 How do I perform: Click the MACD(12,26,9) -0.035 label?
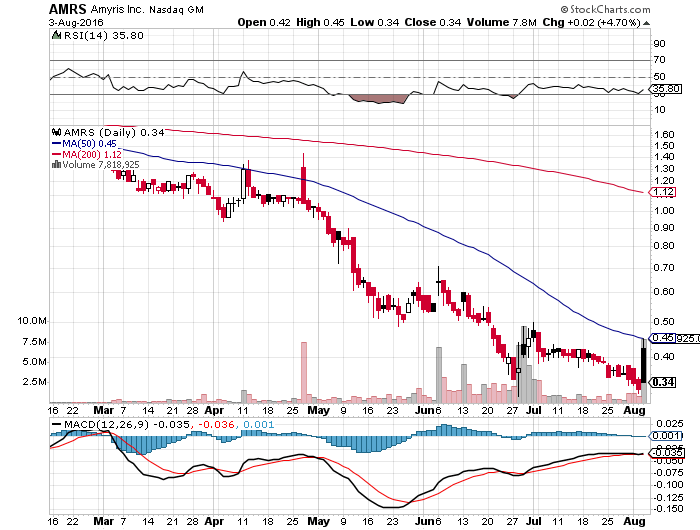(x=127, y=425)
